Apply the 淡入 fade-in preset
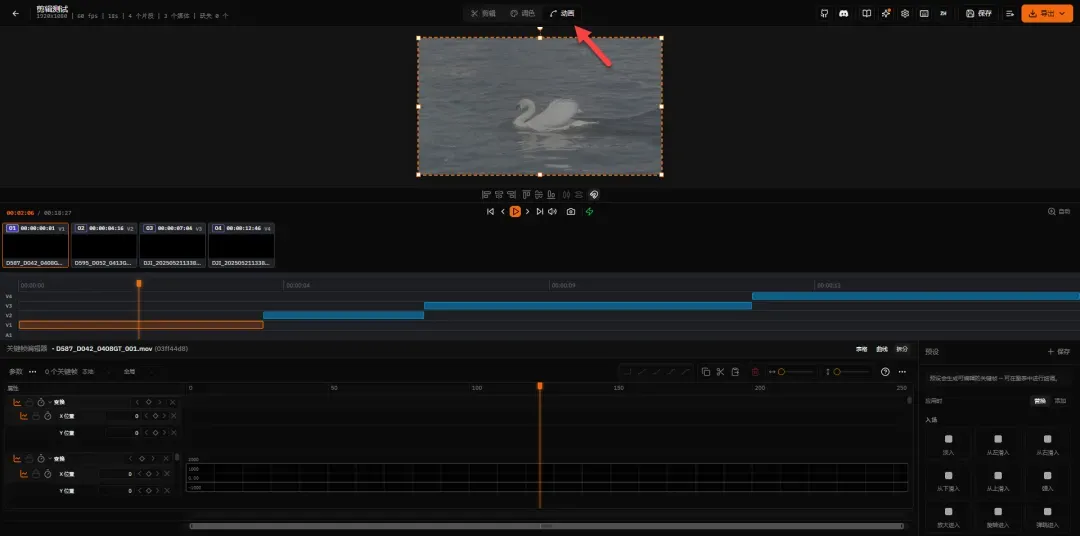The height and width of the screenshot is (536, 1080). pos(948,443)
